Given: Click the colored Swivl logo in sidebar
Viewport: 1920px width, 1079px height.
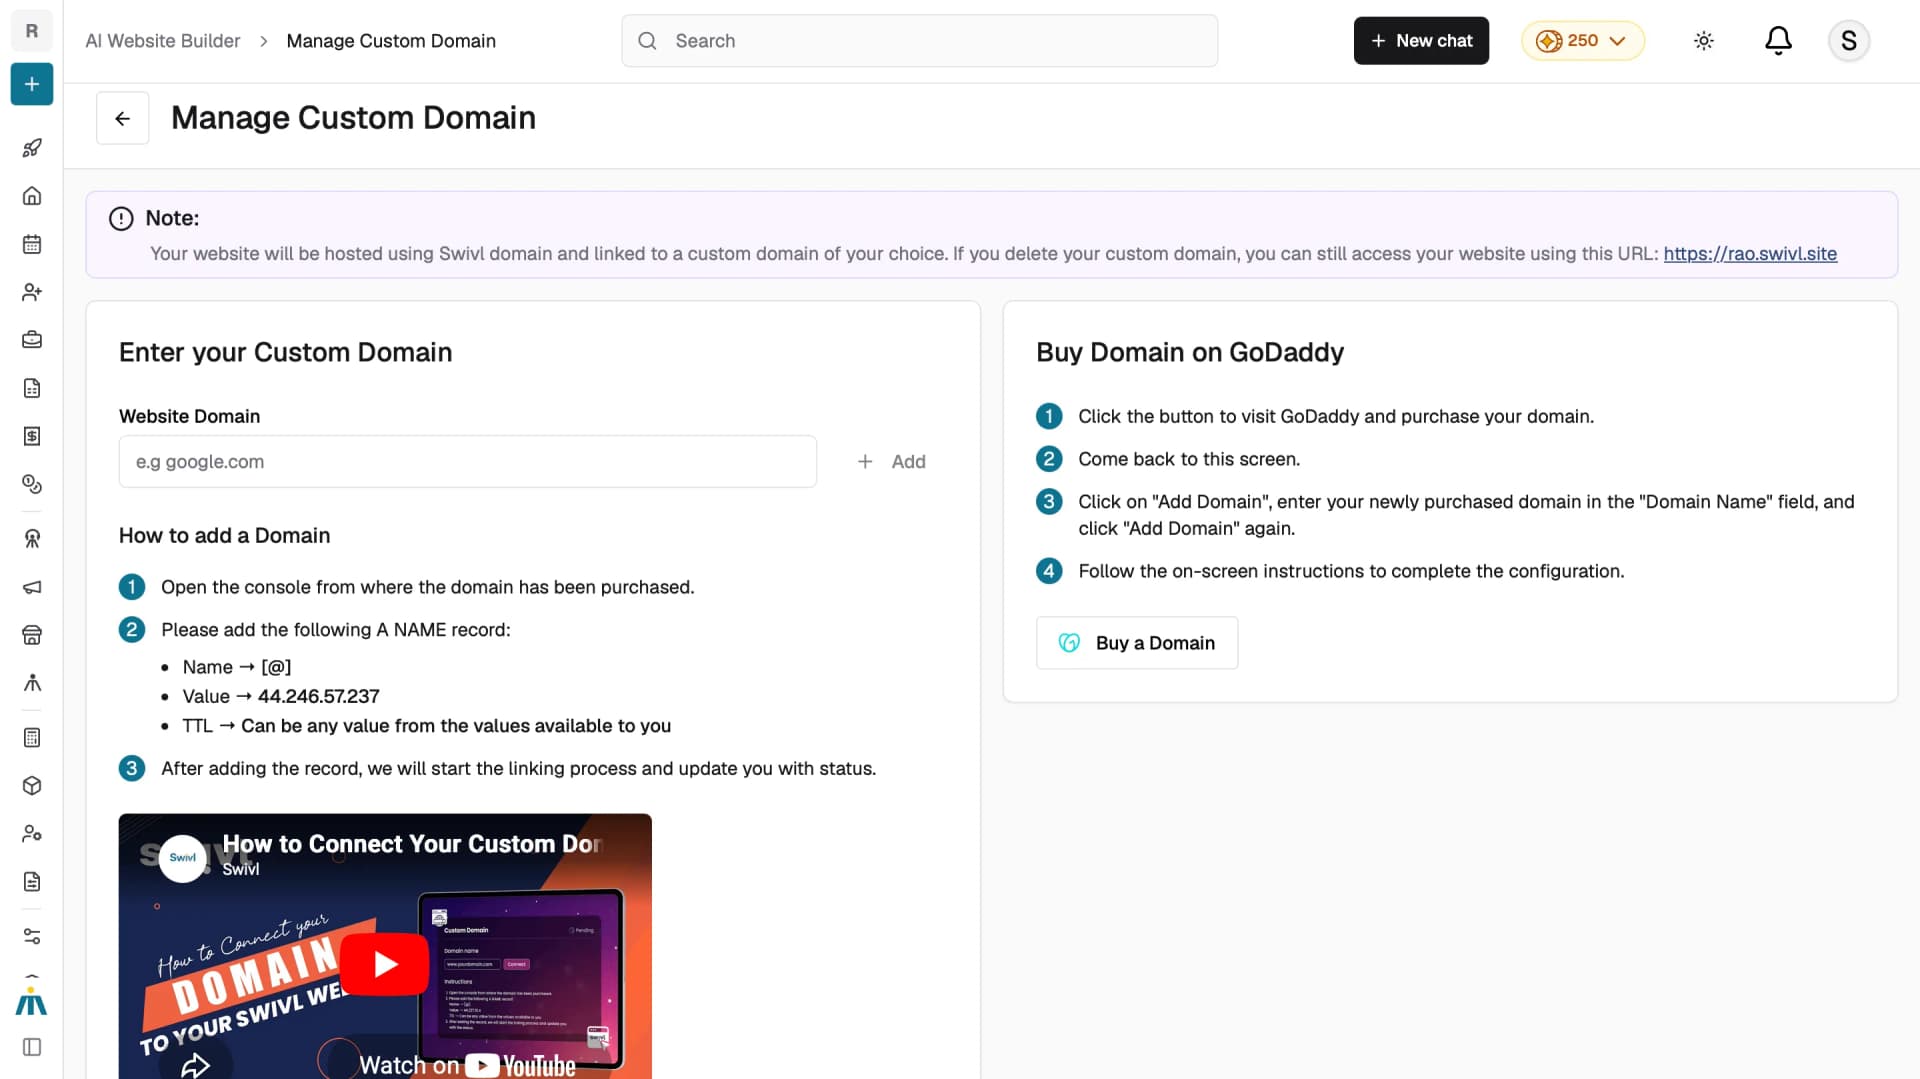Looking at the screenshot, I should point(32,1002).
